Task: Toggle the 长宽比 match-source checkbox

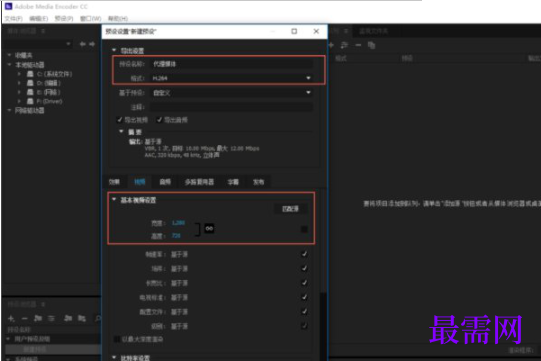Action: point(304,283)
